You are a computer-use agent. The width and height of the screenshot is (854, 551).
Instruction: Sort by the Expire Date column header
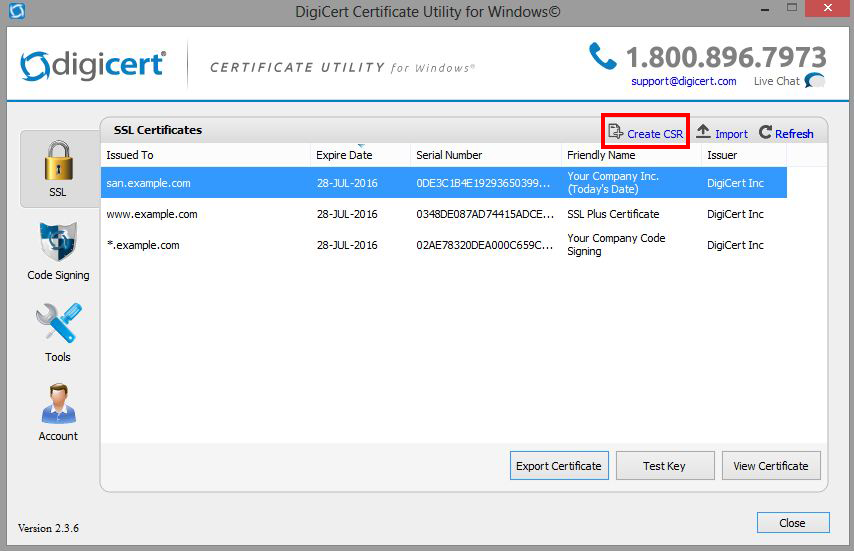(360, 155)
